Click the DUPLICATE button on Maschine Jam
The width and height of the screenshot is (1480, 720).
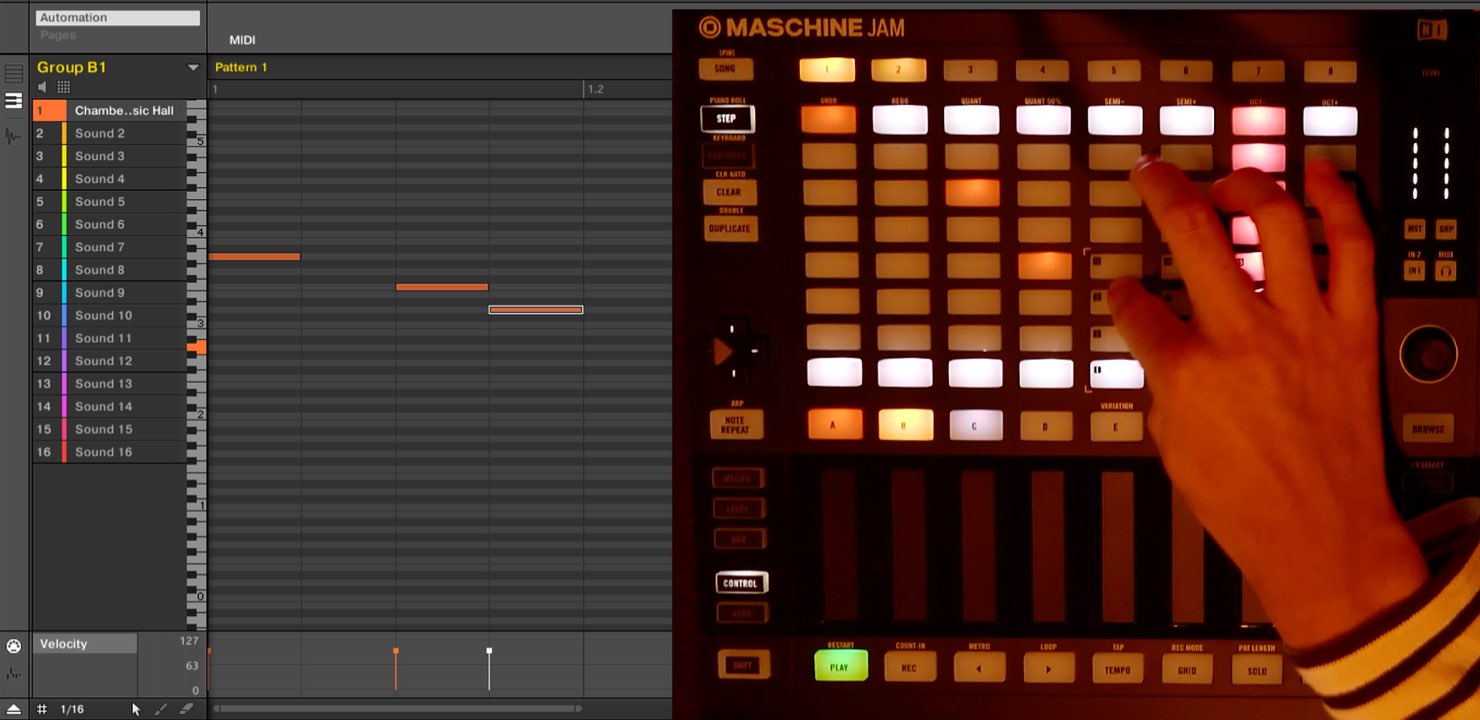click(x=730, y=229)
